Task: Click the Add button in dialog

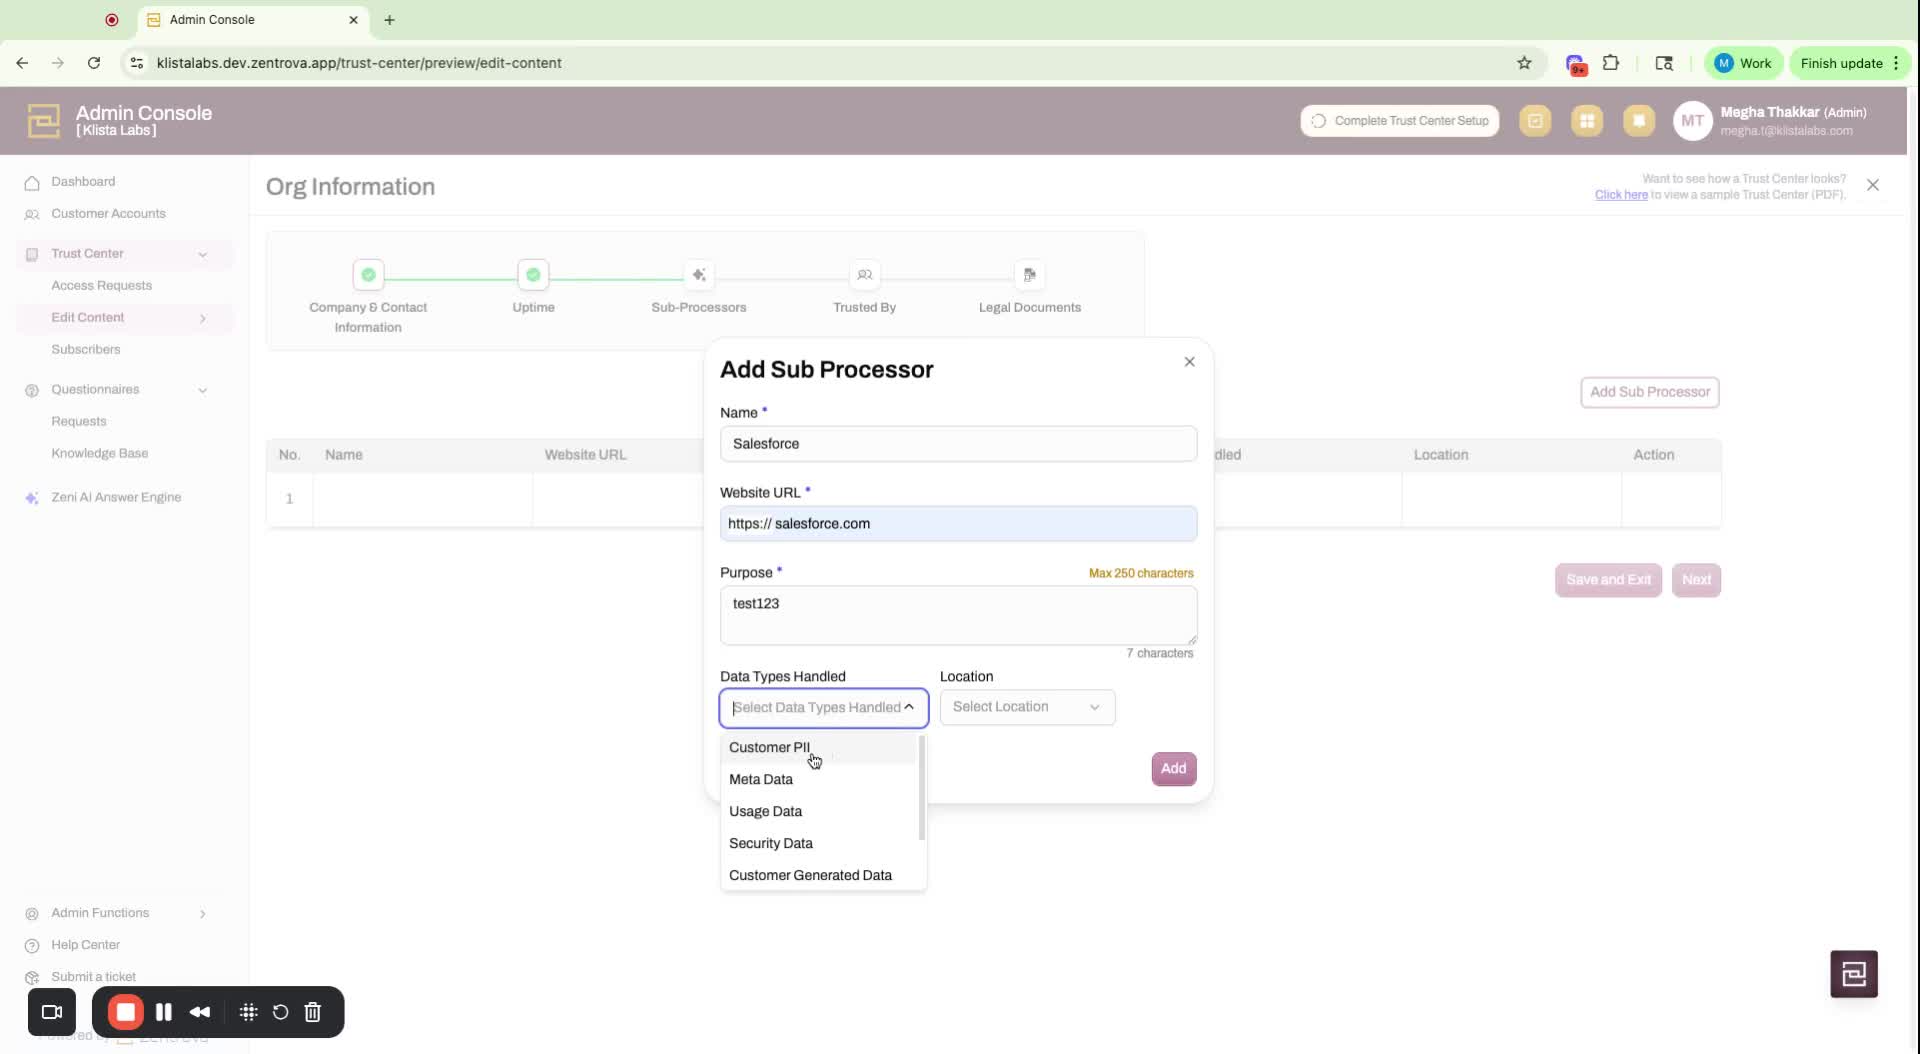Action: tap(1173, 769)
